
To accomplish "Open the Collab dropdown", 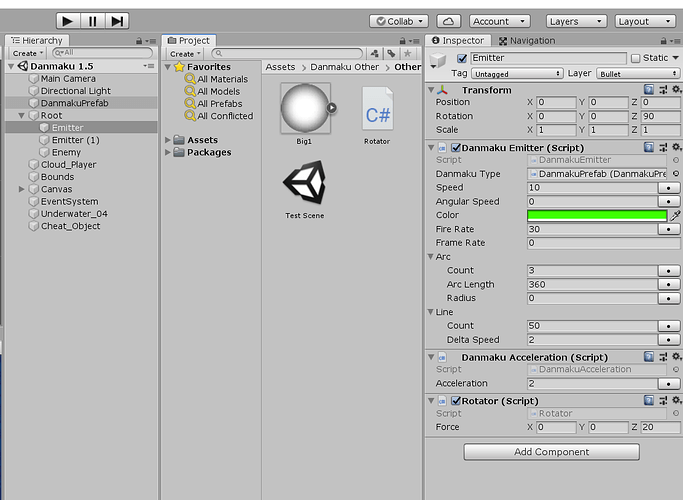I will (x=399, y=21).
